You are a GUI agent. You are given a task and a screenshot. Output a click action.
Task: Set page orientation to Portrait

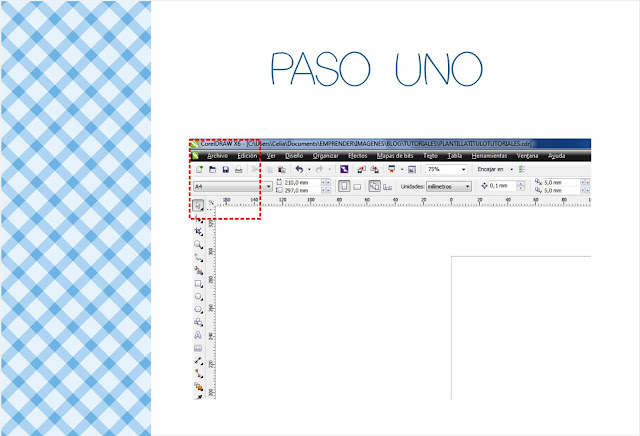(344, 186)
